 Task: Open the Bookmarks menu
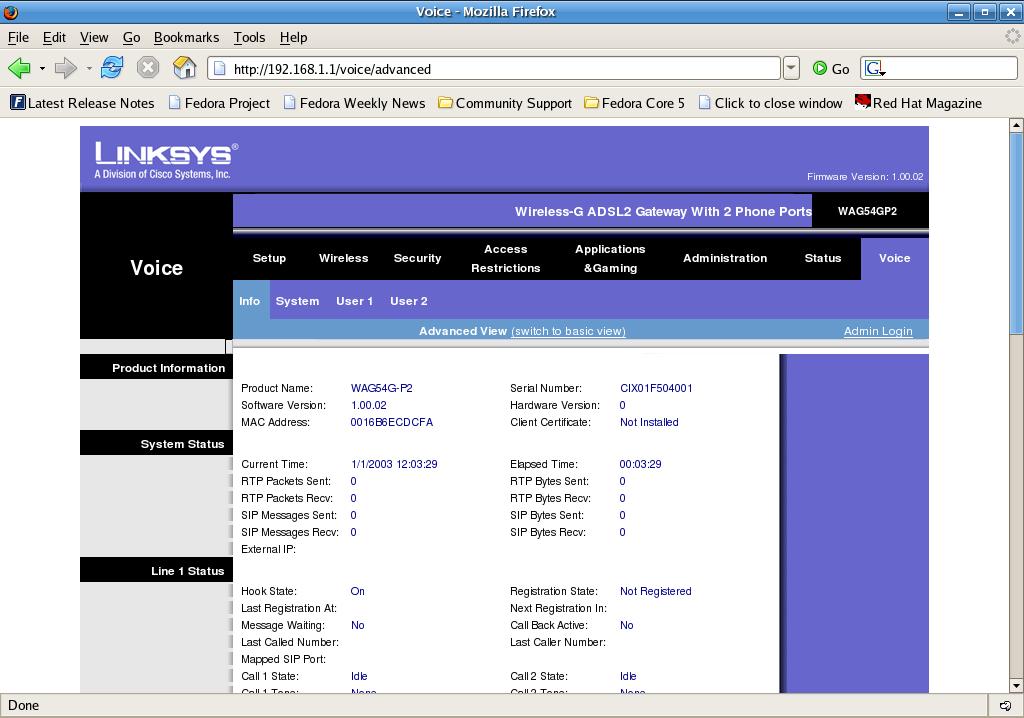point(186,37)
